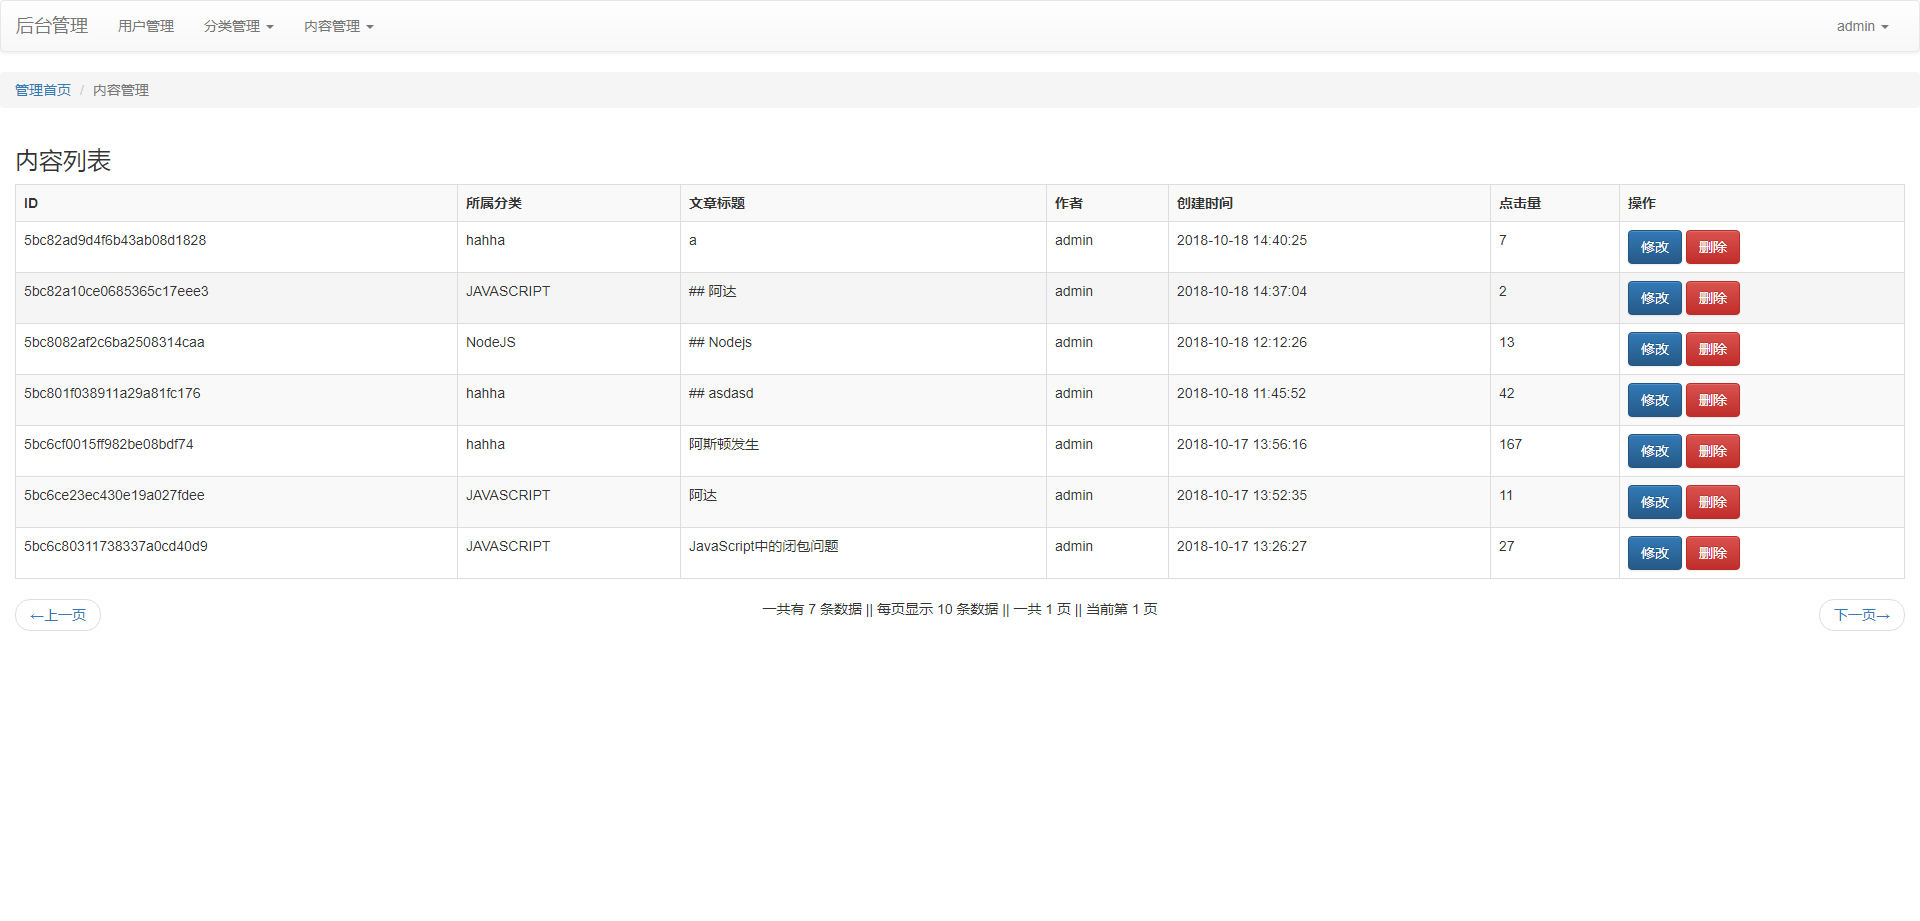Click 修改 for the '## Nodejs' article

click(1654, 349)
